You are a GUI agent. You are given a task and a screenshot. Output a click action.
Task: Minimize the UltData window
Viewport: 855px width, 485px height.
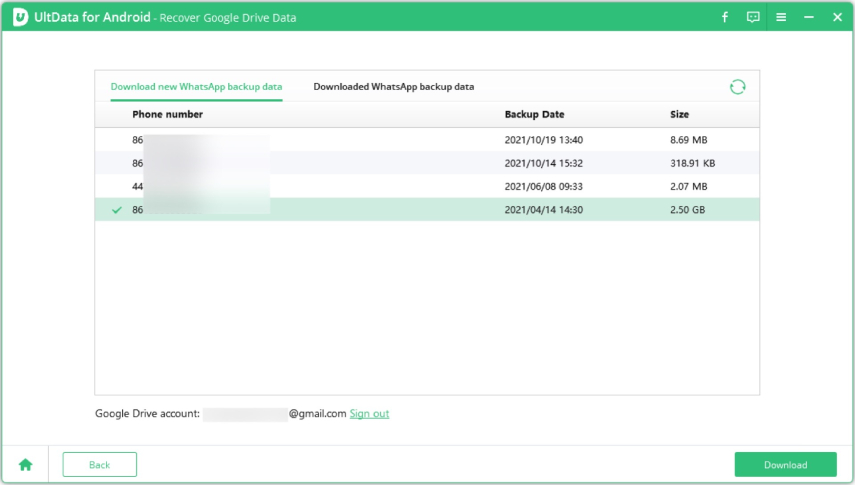pos(809,18)
